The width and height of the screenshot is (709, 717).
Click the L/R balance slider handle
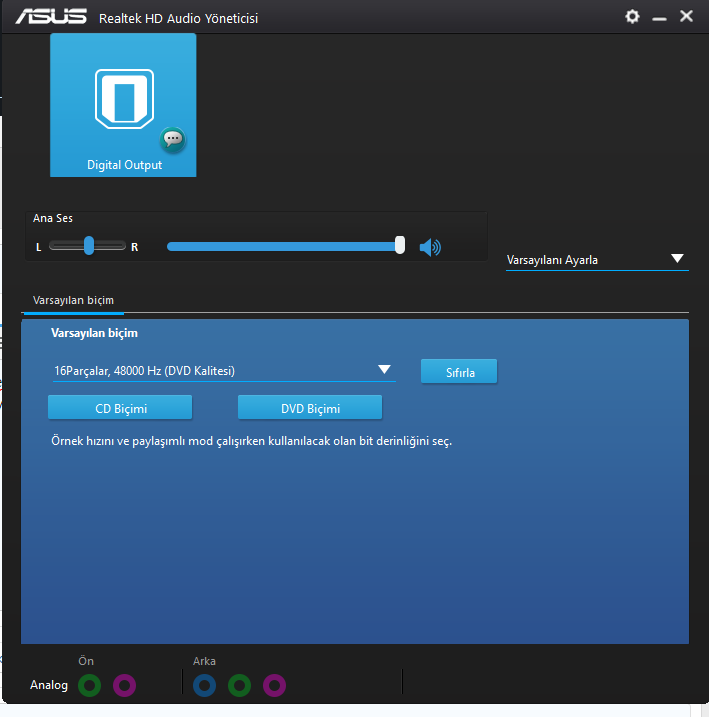click(x=89, y=246)
